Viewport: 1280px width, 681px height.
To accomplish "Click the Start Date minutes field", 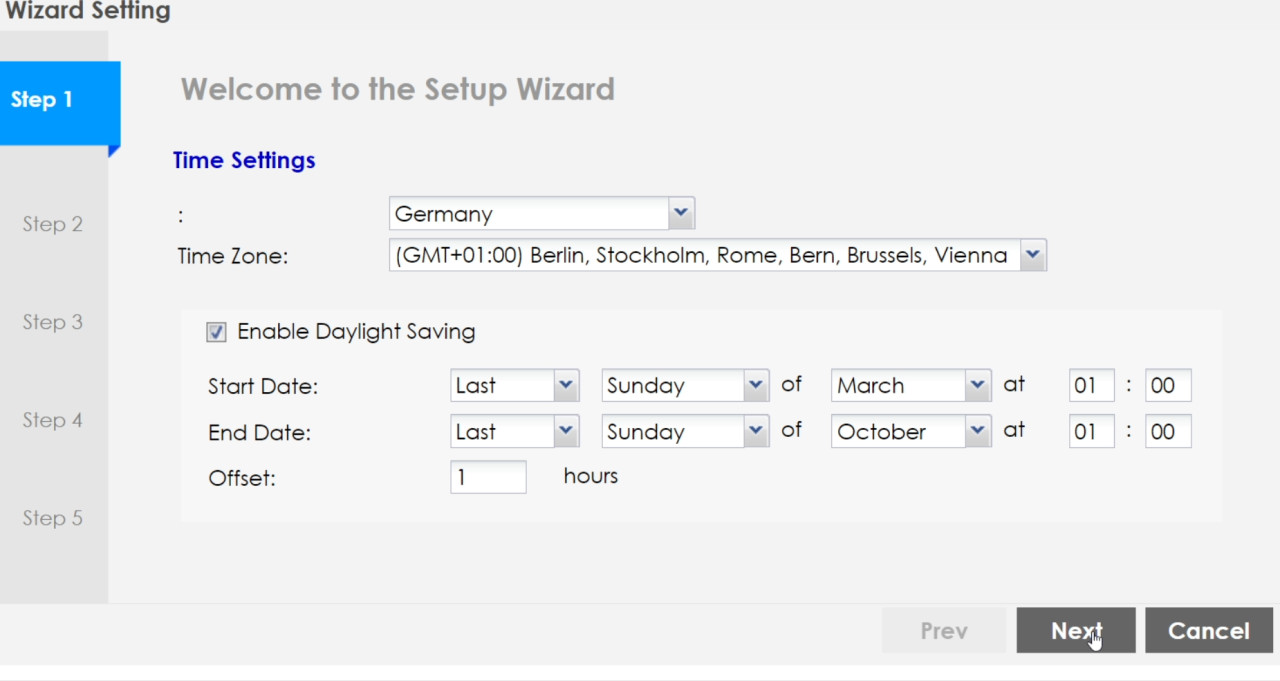I will click(1167, 386).
